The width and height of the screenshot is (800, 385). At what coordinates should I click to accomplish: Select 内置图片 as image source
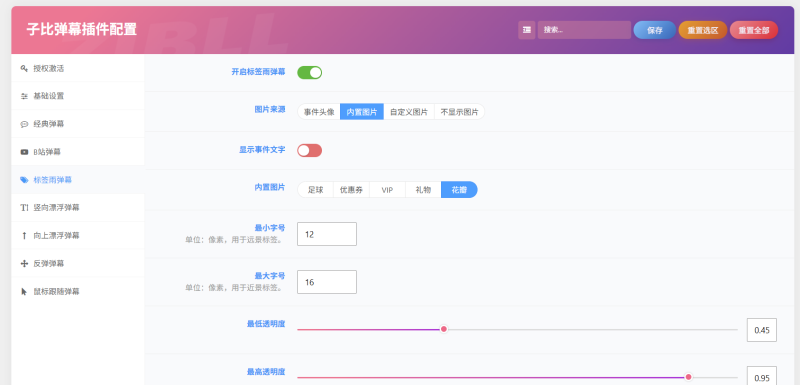coord(362,112)
